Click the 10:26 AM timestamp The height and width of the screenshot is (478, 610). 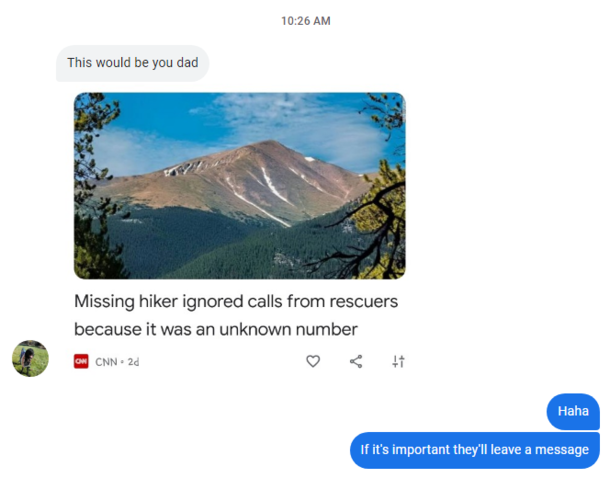tap(306, 21)
